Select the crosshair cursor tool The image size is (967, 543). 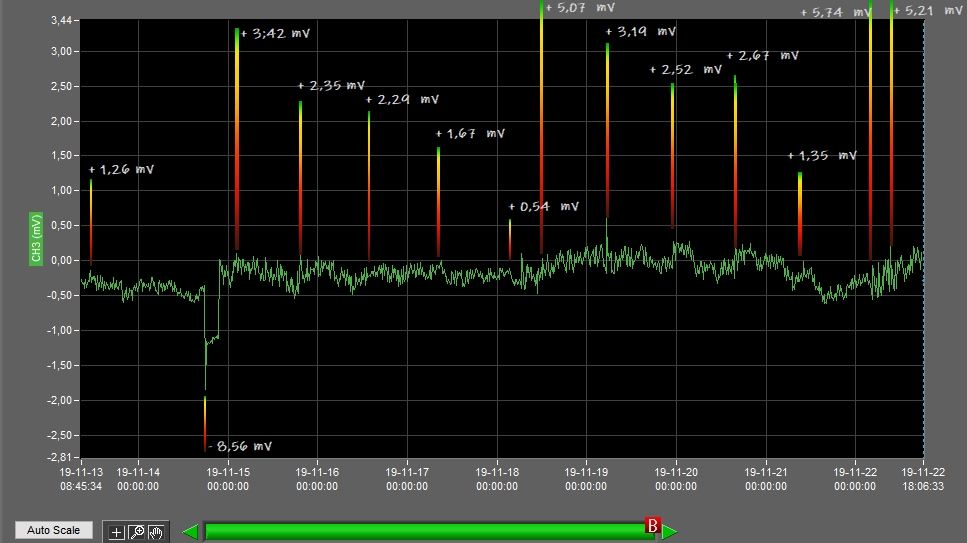point(117,532)
